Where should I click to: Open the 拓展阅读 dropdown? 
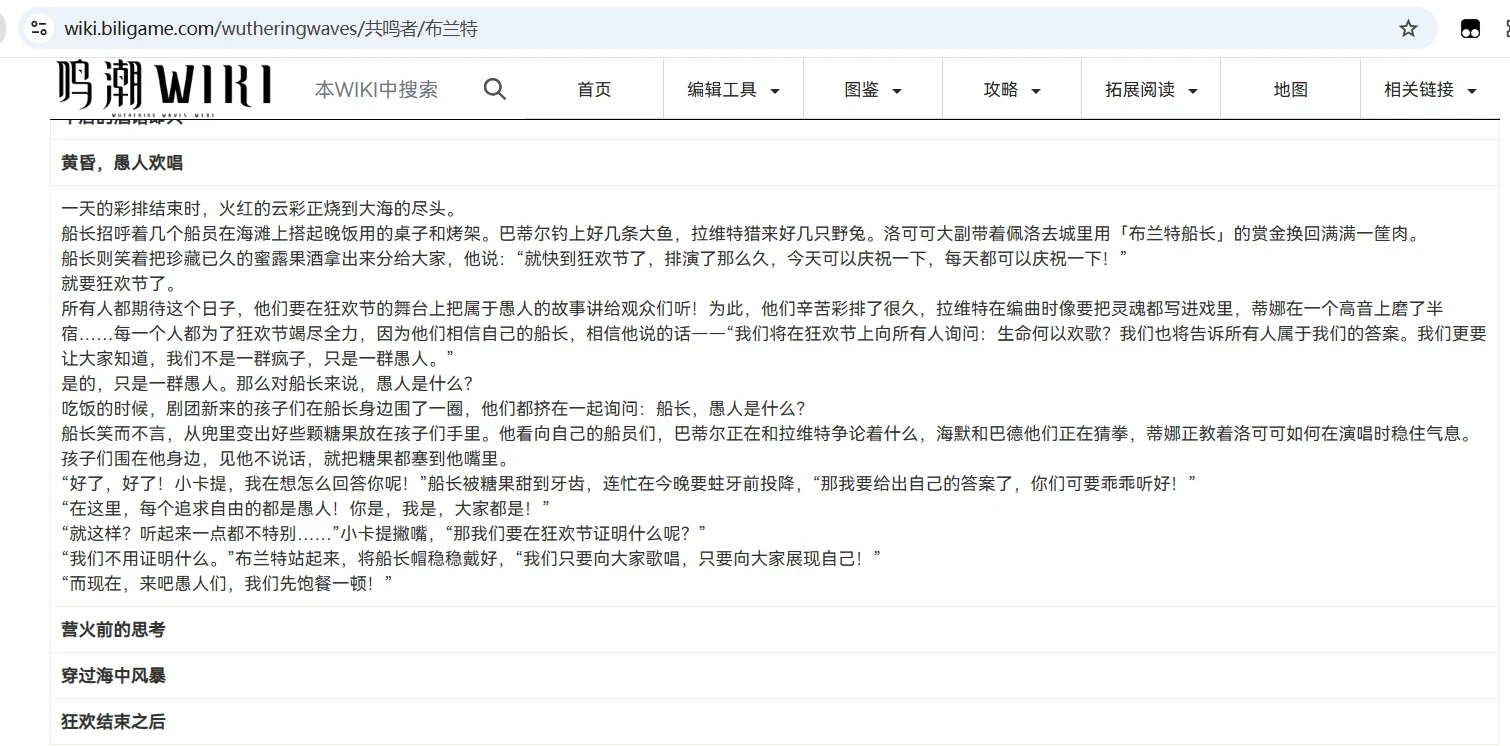click(x=1150, y=90)
